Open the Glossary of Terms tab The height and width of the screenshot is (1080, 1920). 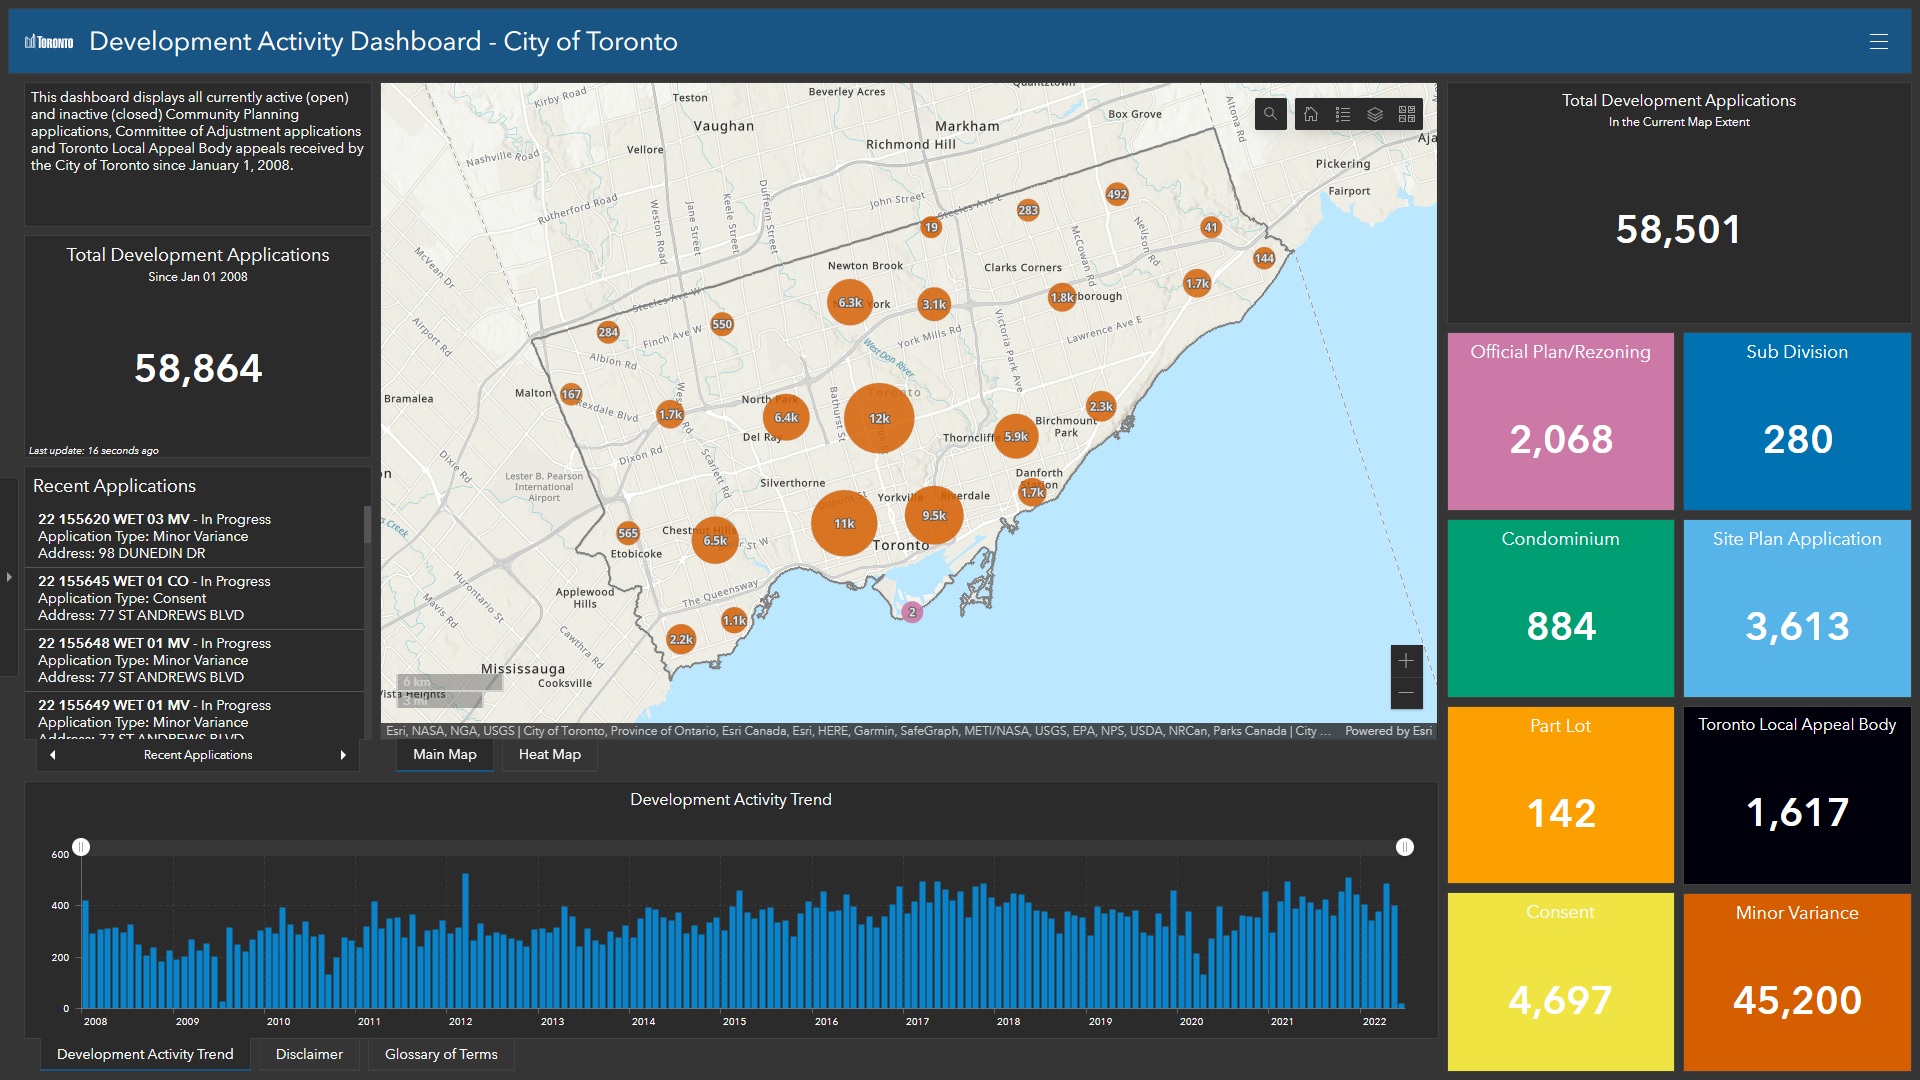click(x=441, y=1054)
